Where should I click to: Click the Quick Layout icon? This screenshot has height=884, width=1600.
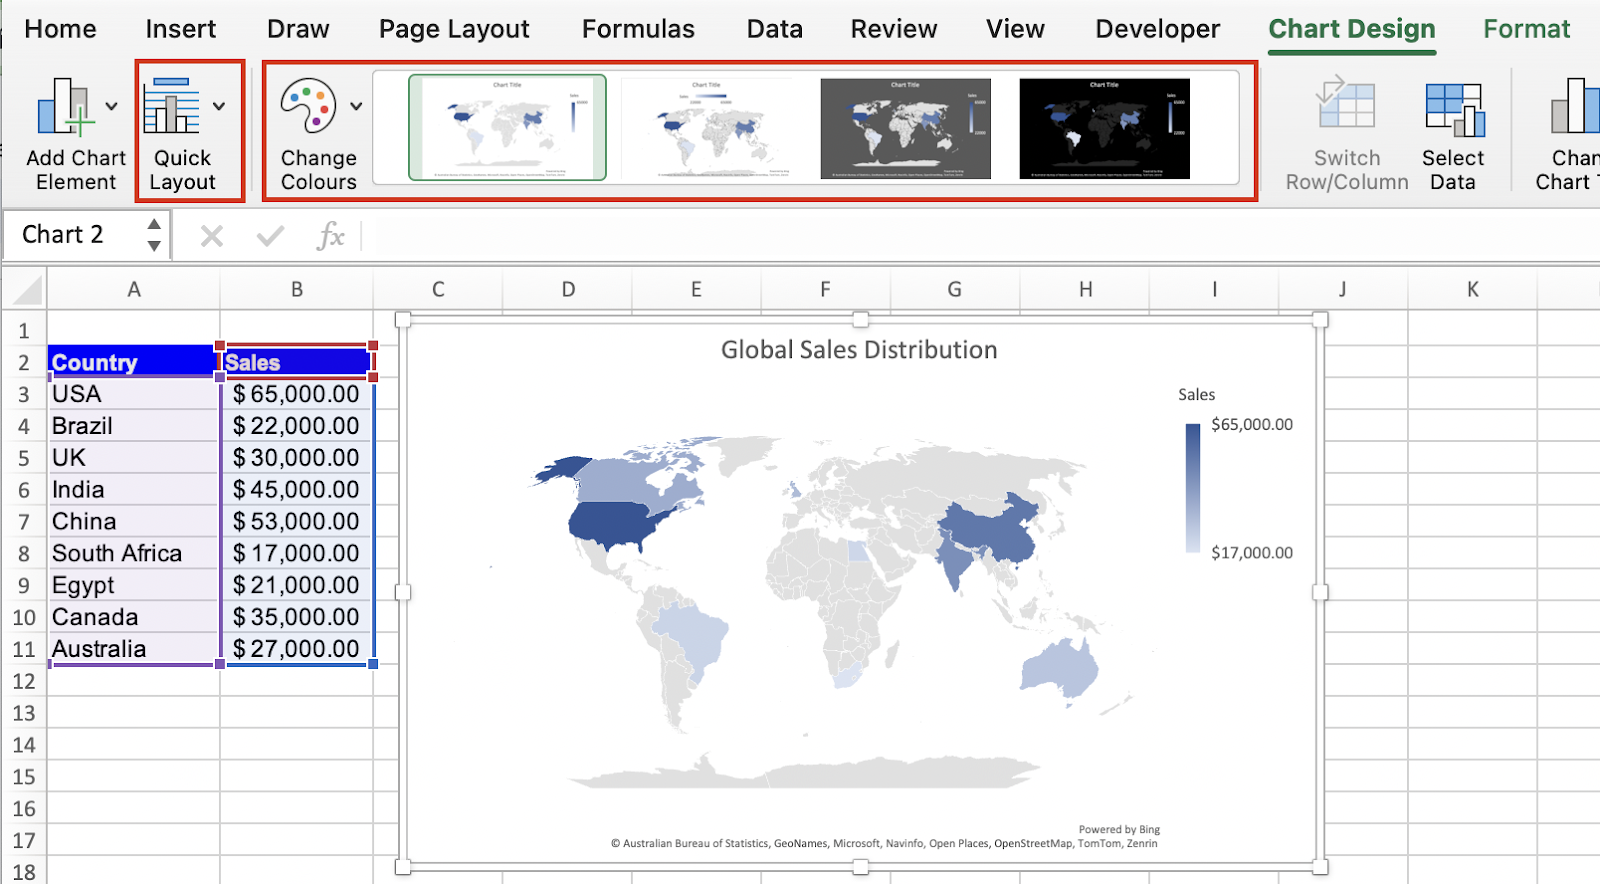point(171,106)
